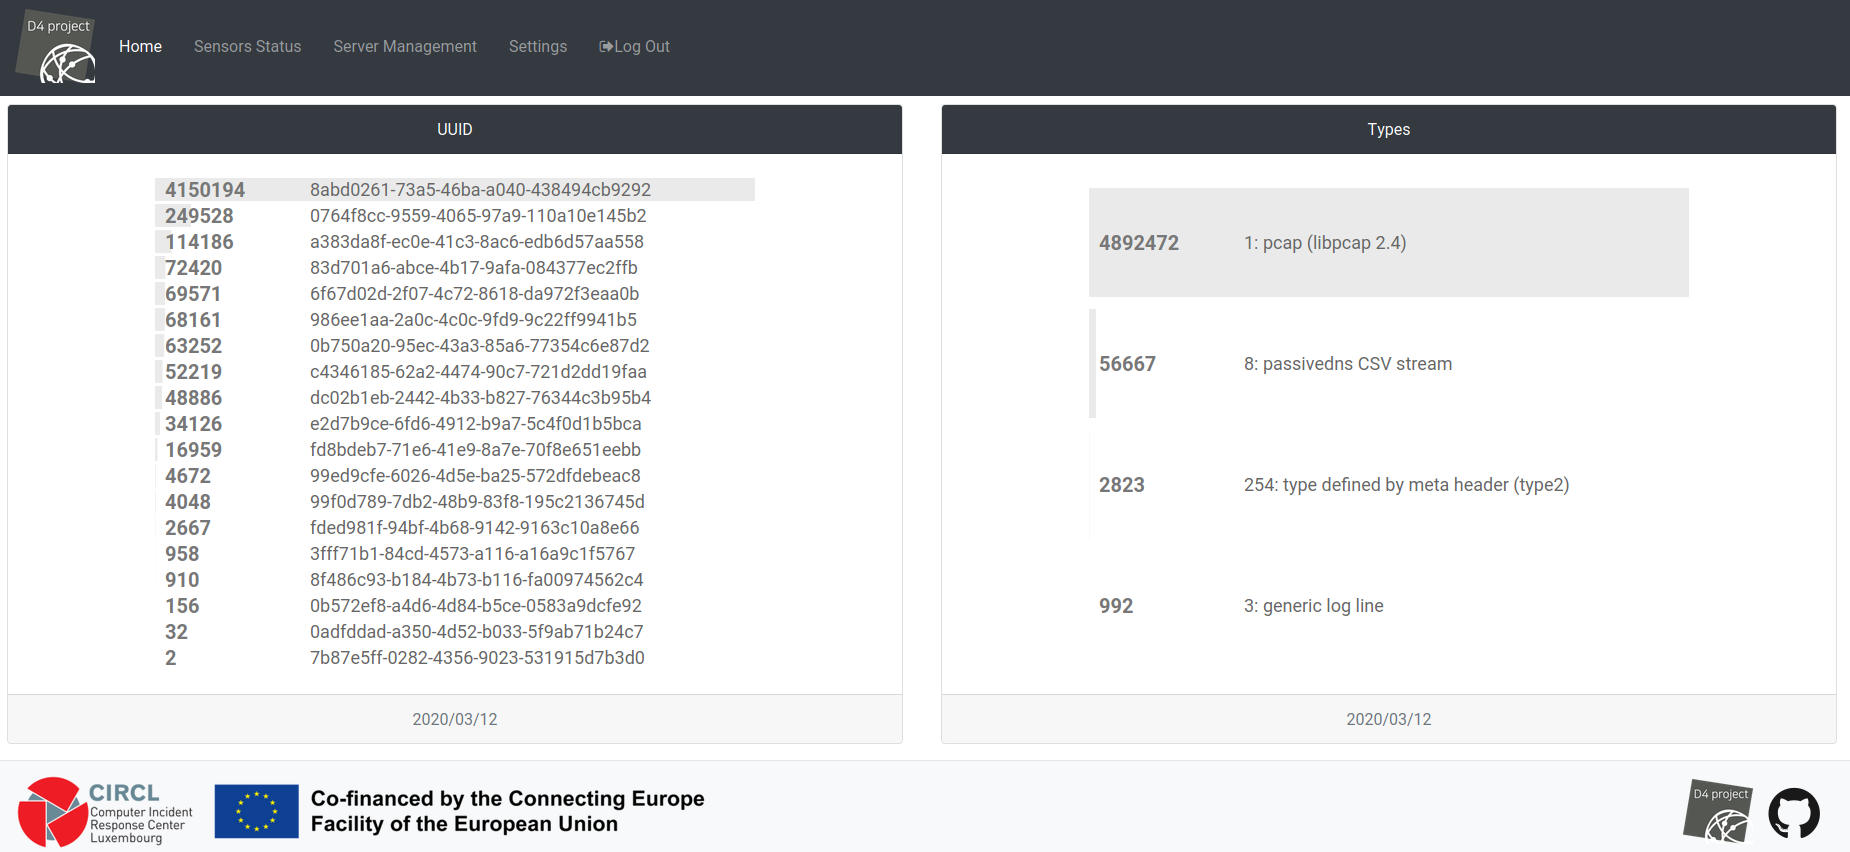Image resolution: width=1850 pixels, height=852 pixels.
Task: Select the generic log line type
Action: click(1313, 606)
